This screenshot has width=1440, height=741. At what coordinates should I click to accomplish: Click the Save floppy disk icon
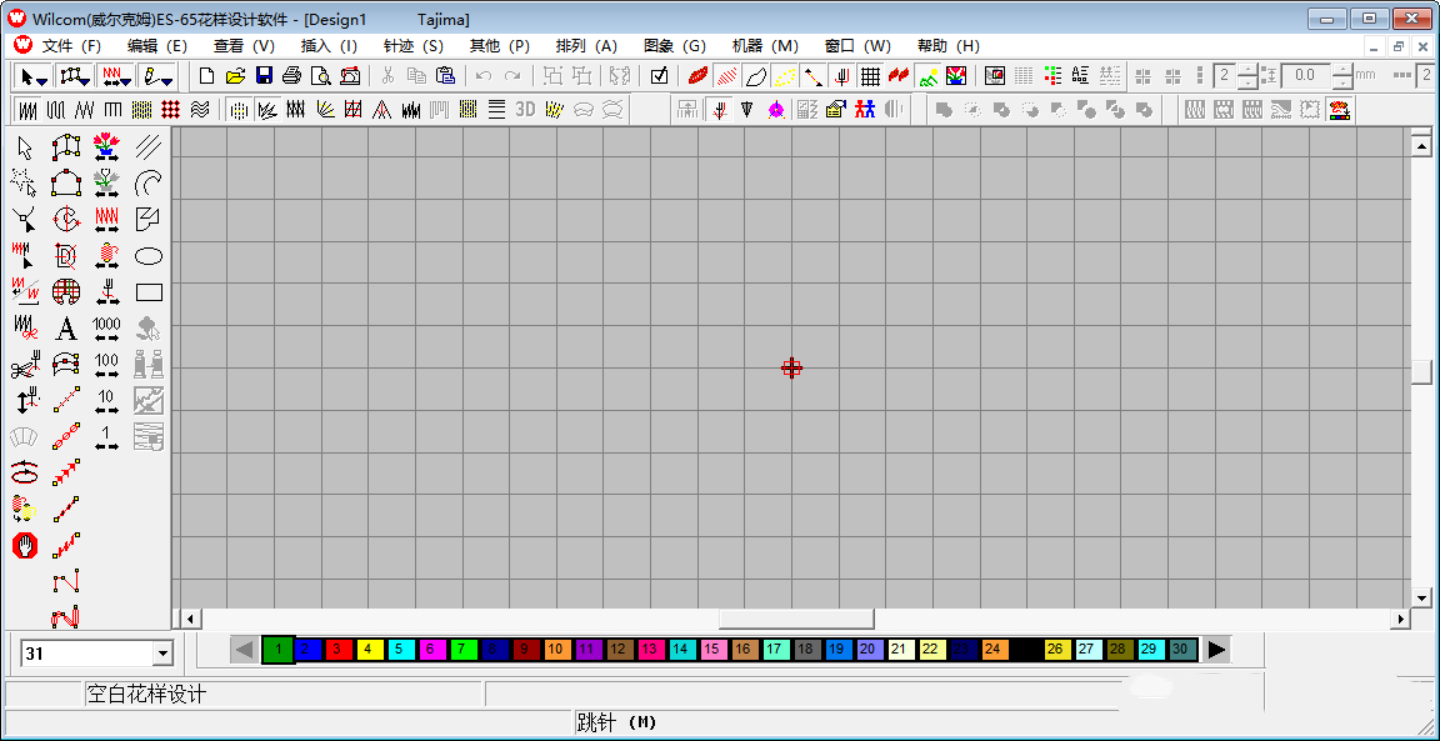click(x=264, y=76)
